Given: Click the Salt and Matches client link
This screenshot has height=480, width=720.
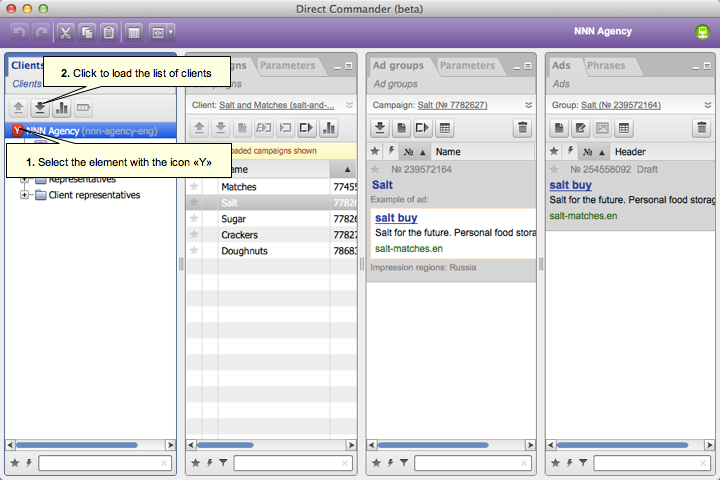Looking at the screenshot, I should [x=276, y=105].
